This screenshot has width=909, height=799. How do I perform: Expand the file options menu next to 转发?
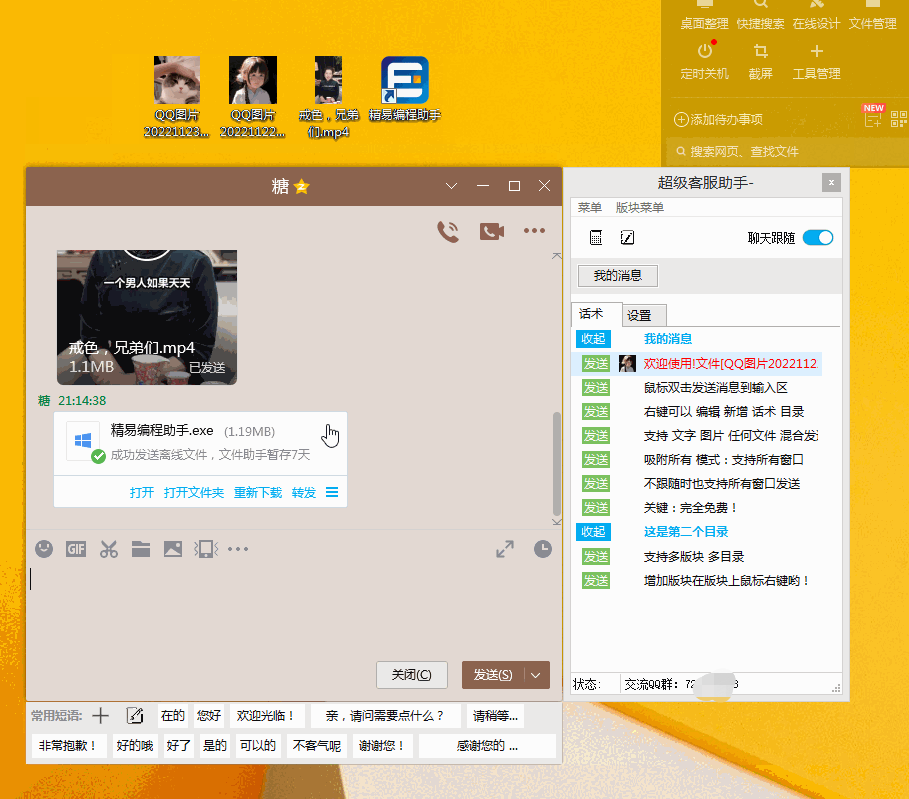332,493
